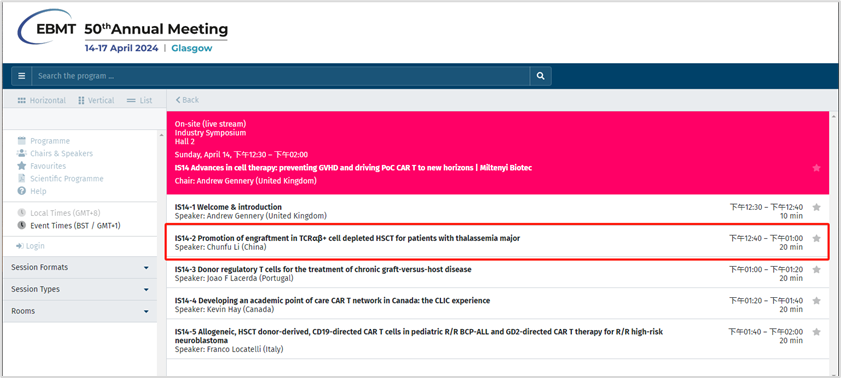Expand the Session Types filter
The image size is (841, 378).
point(80,289)
